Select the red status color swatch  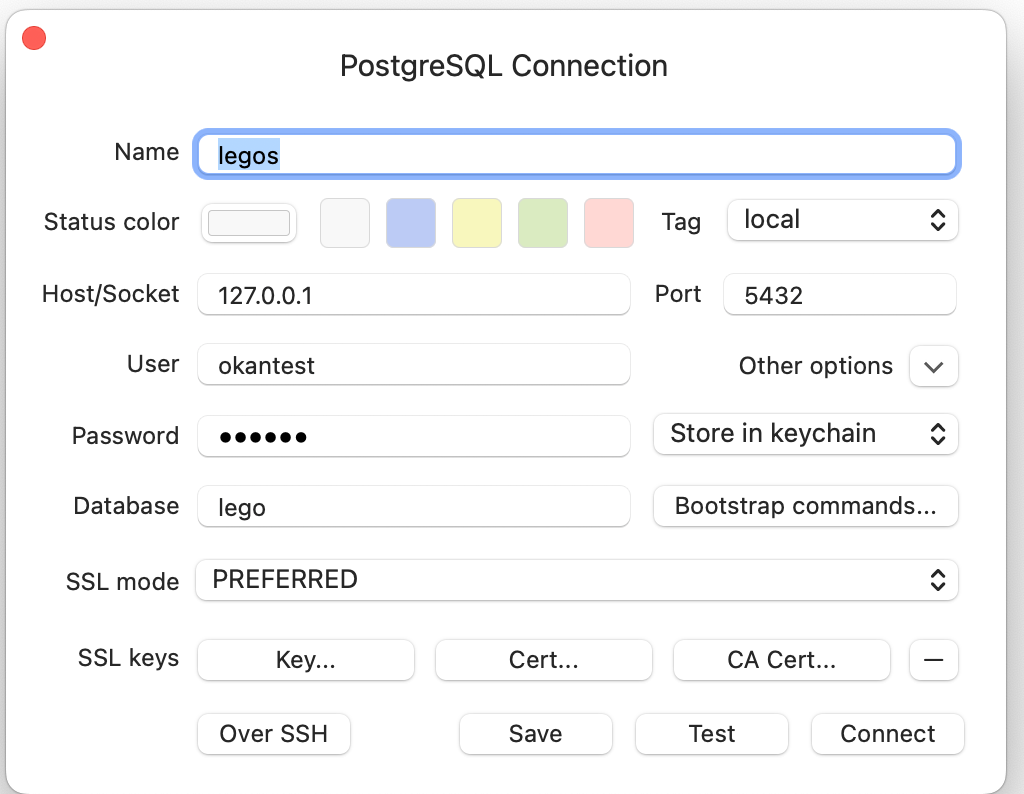point(608,222)
